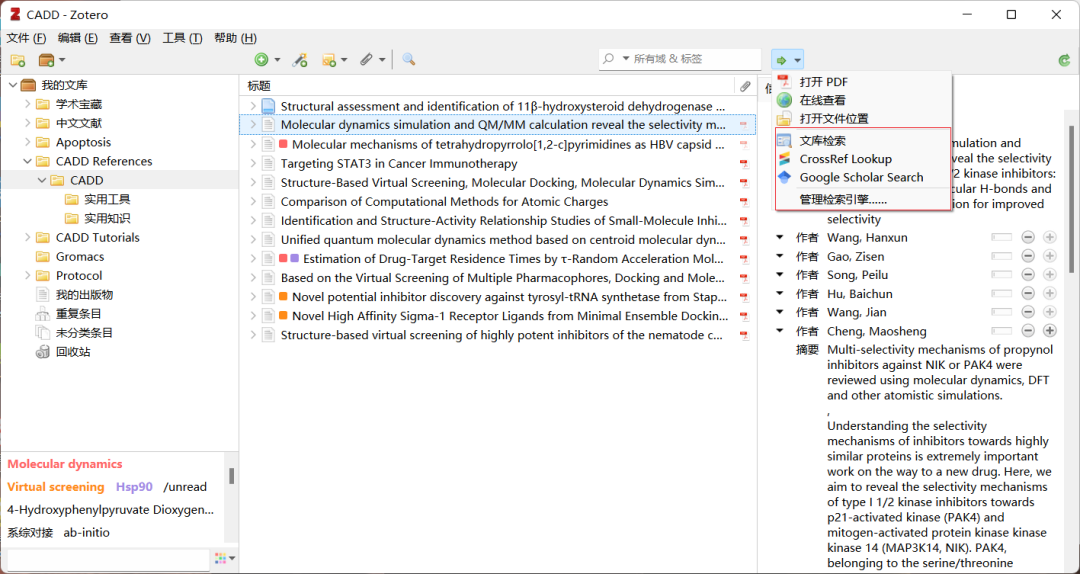The height and width of the screenshot is (574, 1080).
Task: Expand the Protocol collection
Action: click(27, 276)
